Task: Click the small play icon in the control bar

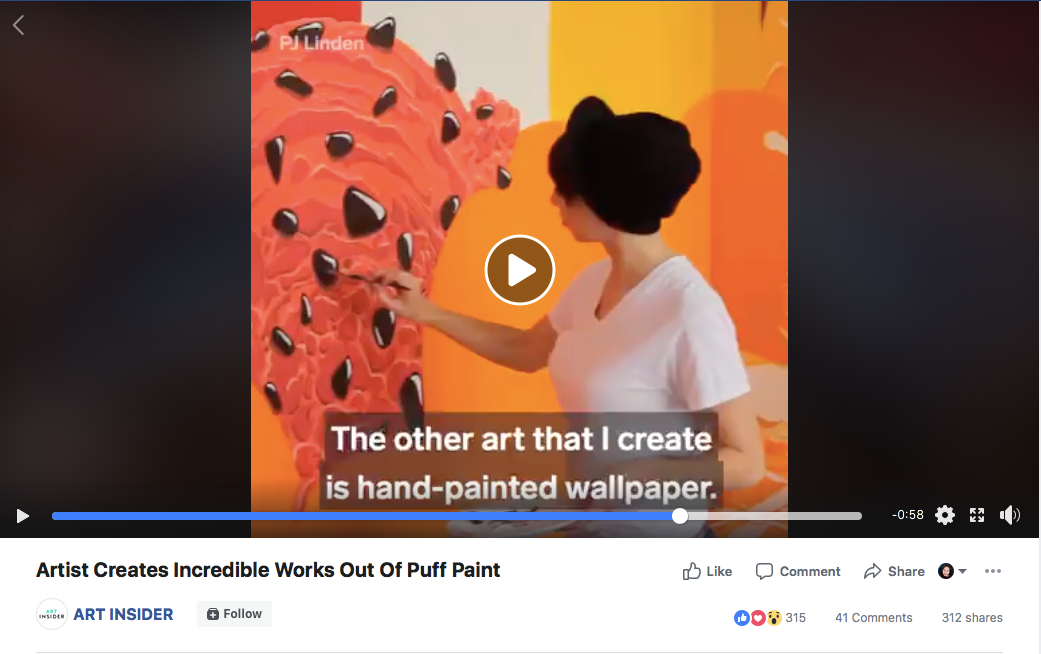Action: tap(23, 516)
